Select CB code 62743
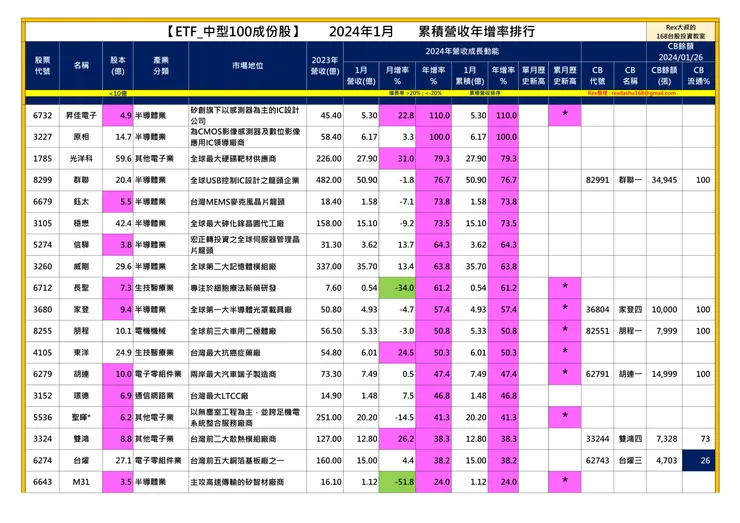 coord(597,460)
